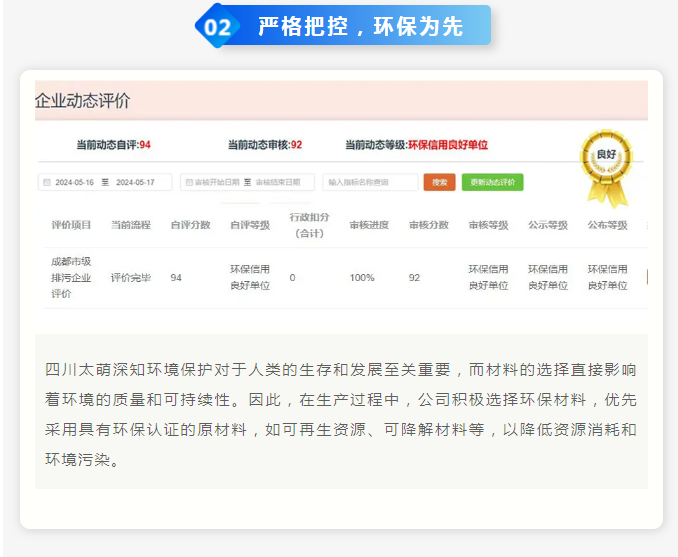Click the 行政扣分(合计) column header

point(309,225)
